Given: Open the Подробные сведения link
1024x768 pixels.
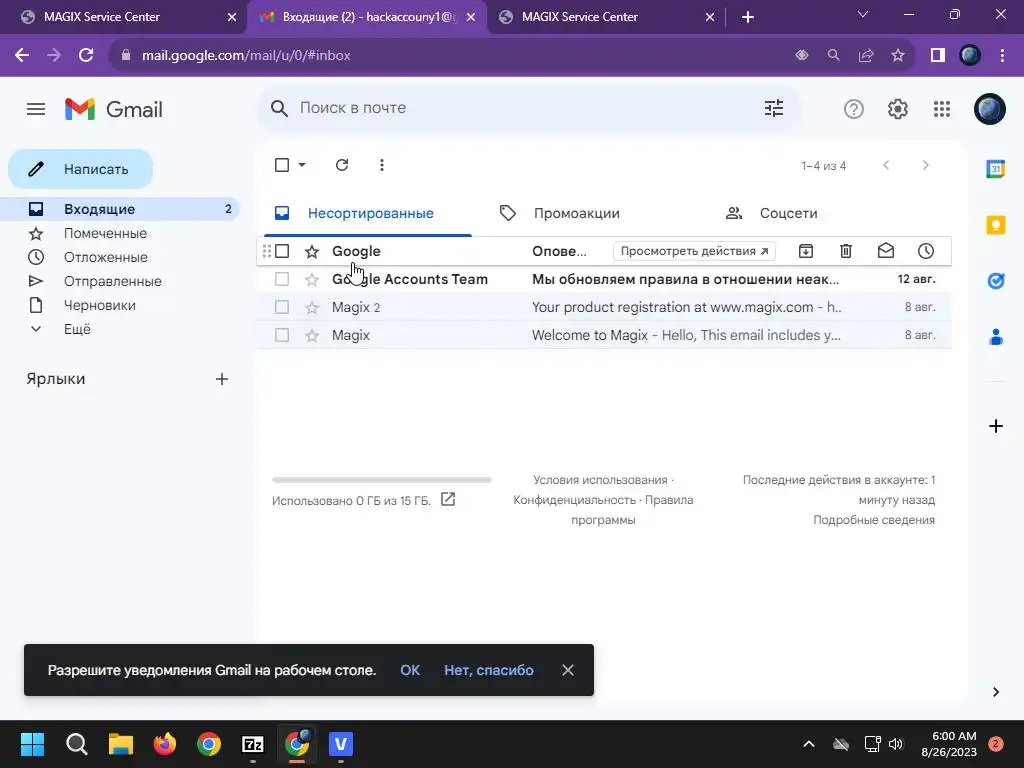Looking at the screenshot, I should click(874, 520).
